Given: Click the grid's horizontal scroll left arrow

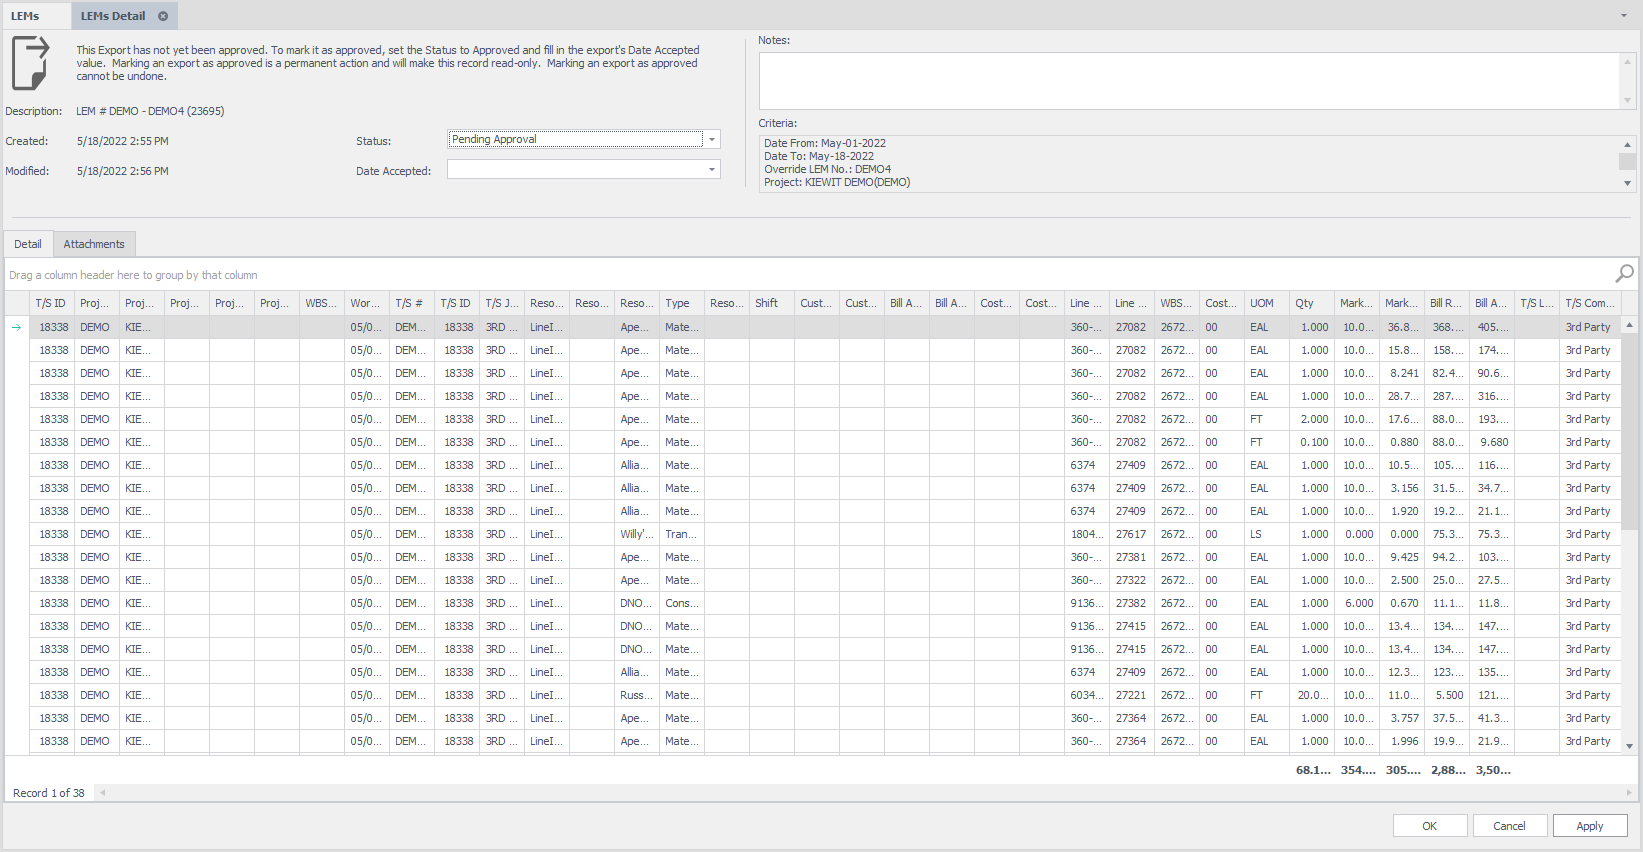Looking at the screenshot, I should coord(102,793).
